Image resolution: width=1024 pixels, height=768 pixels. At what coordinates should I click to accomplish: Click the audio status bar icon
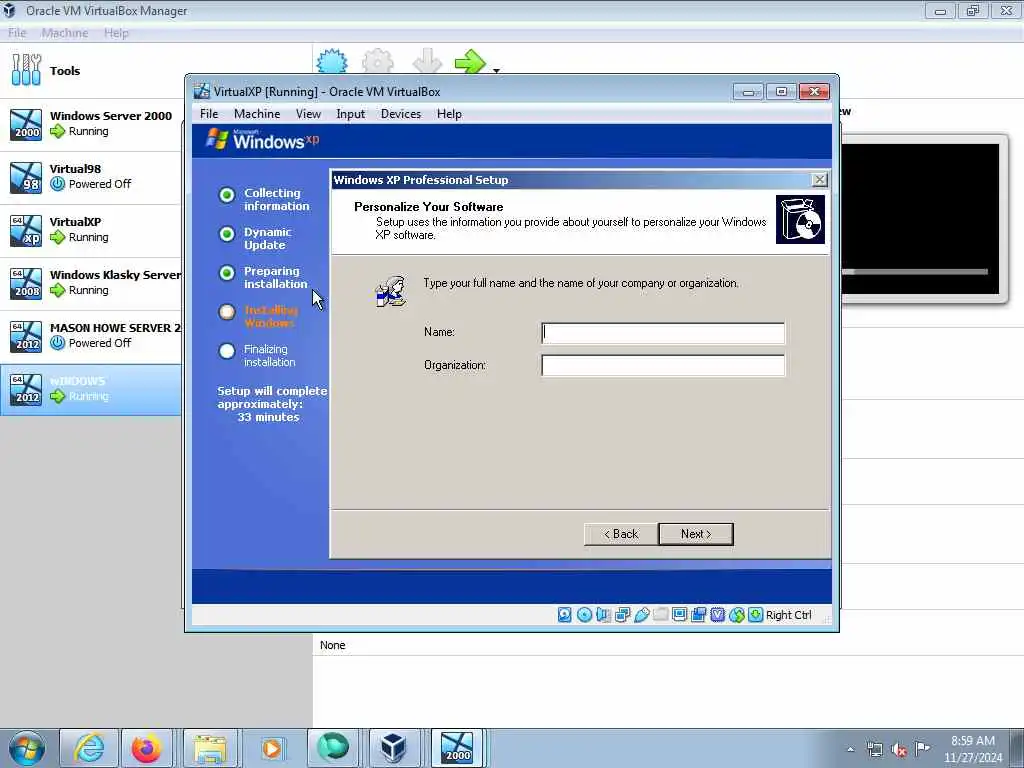(x=603, y=615)
